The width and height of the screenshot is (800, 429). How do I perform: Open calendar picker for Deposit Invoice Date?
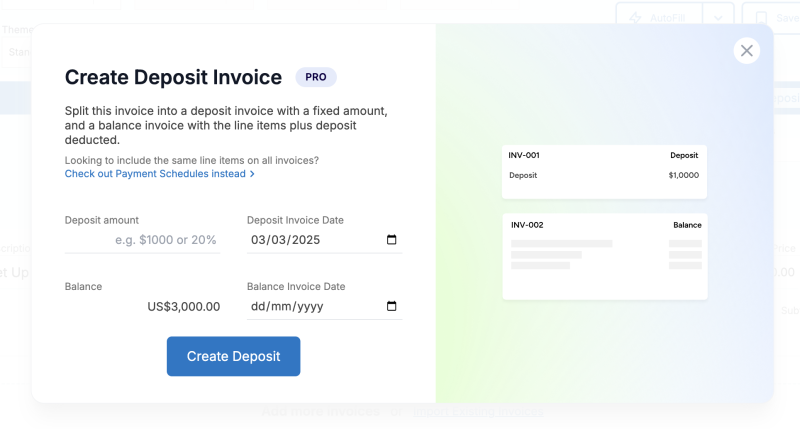[x=391, y=240]
